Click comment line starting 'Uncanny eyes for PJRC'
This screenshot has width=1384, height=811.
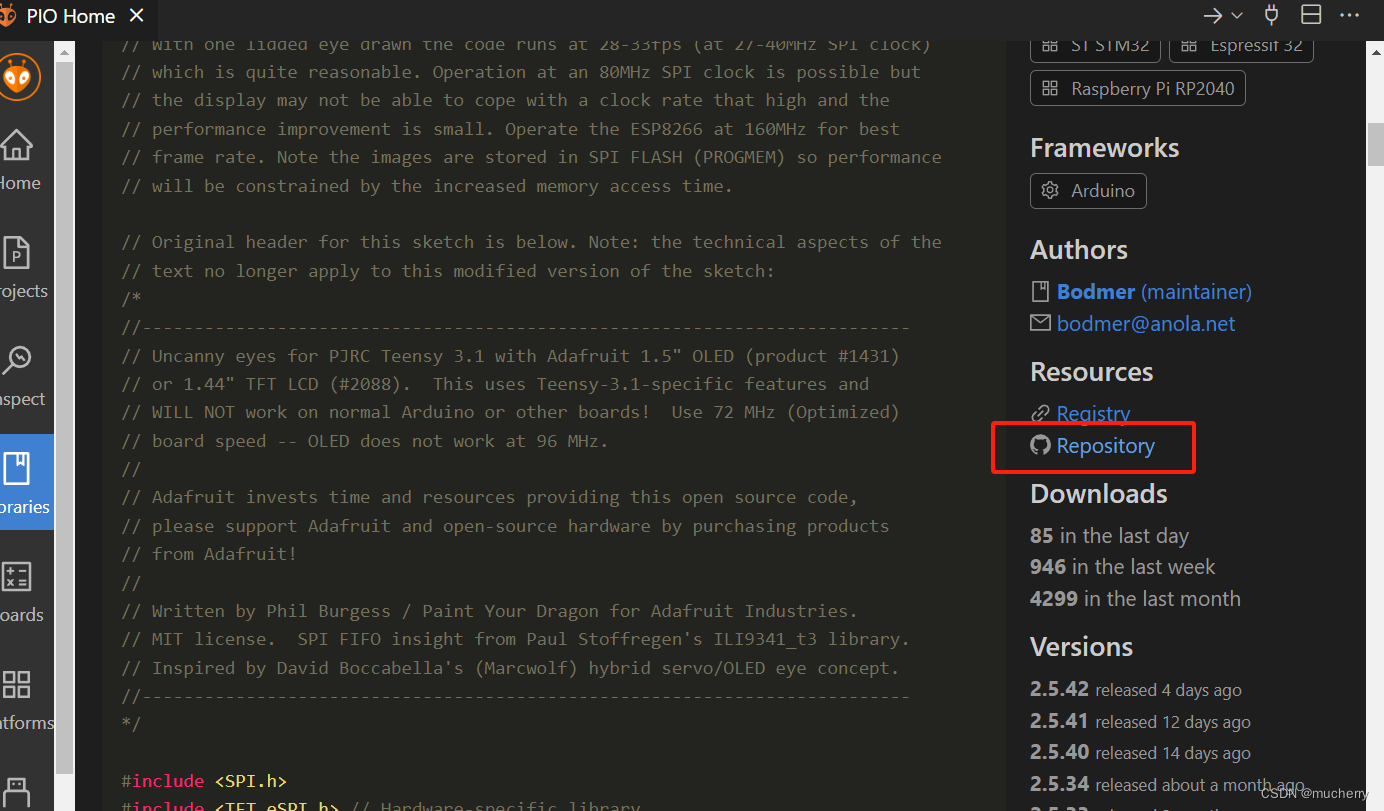click(x=510, y=356)
